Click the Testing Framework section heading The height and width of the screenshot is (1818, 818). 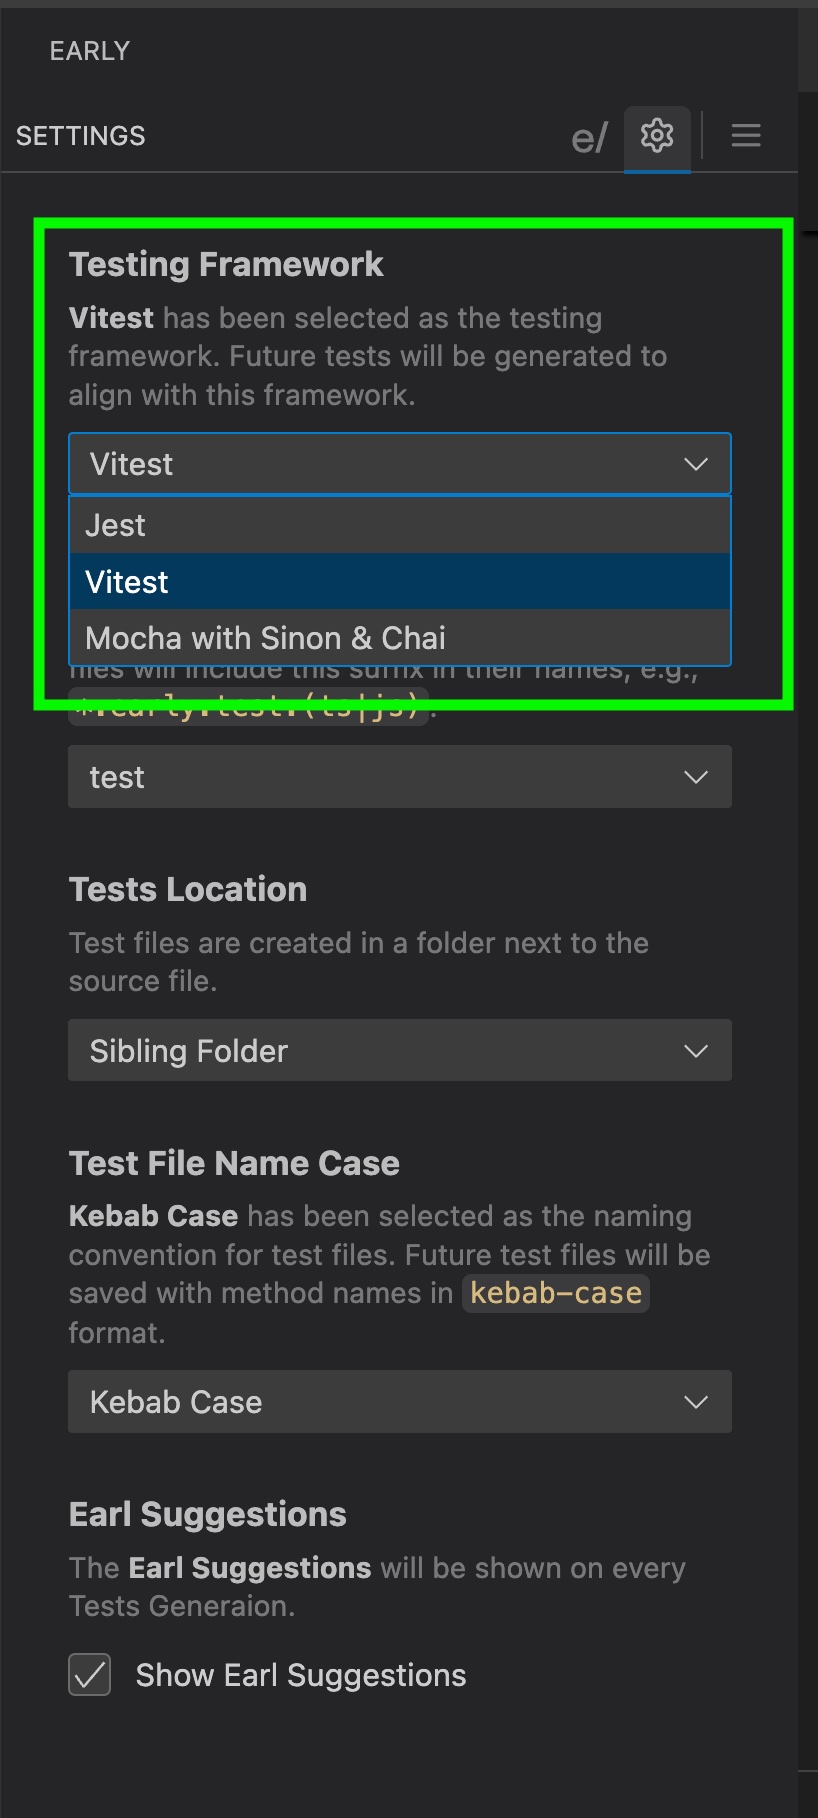click(x=226, y=264)
